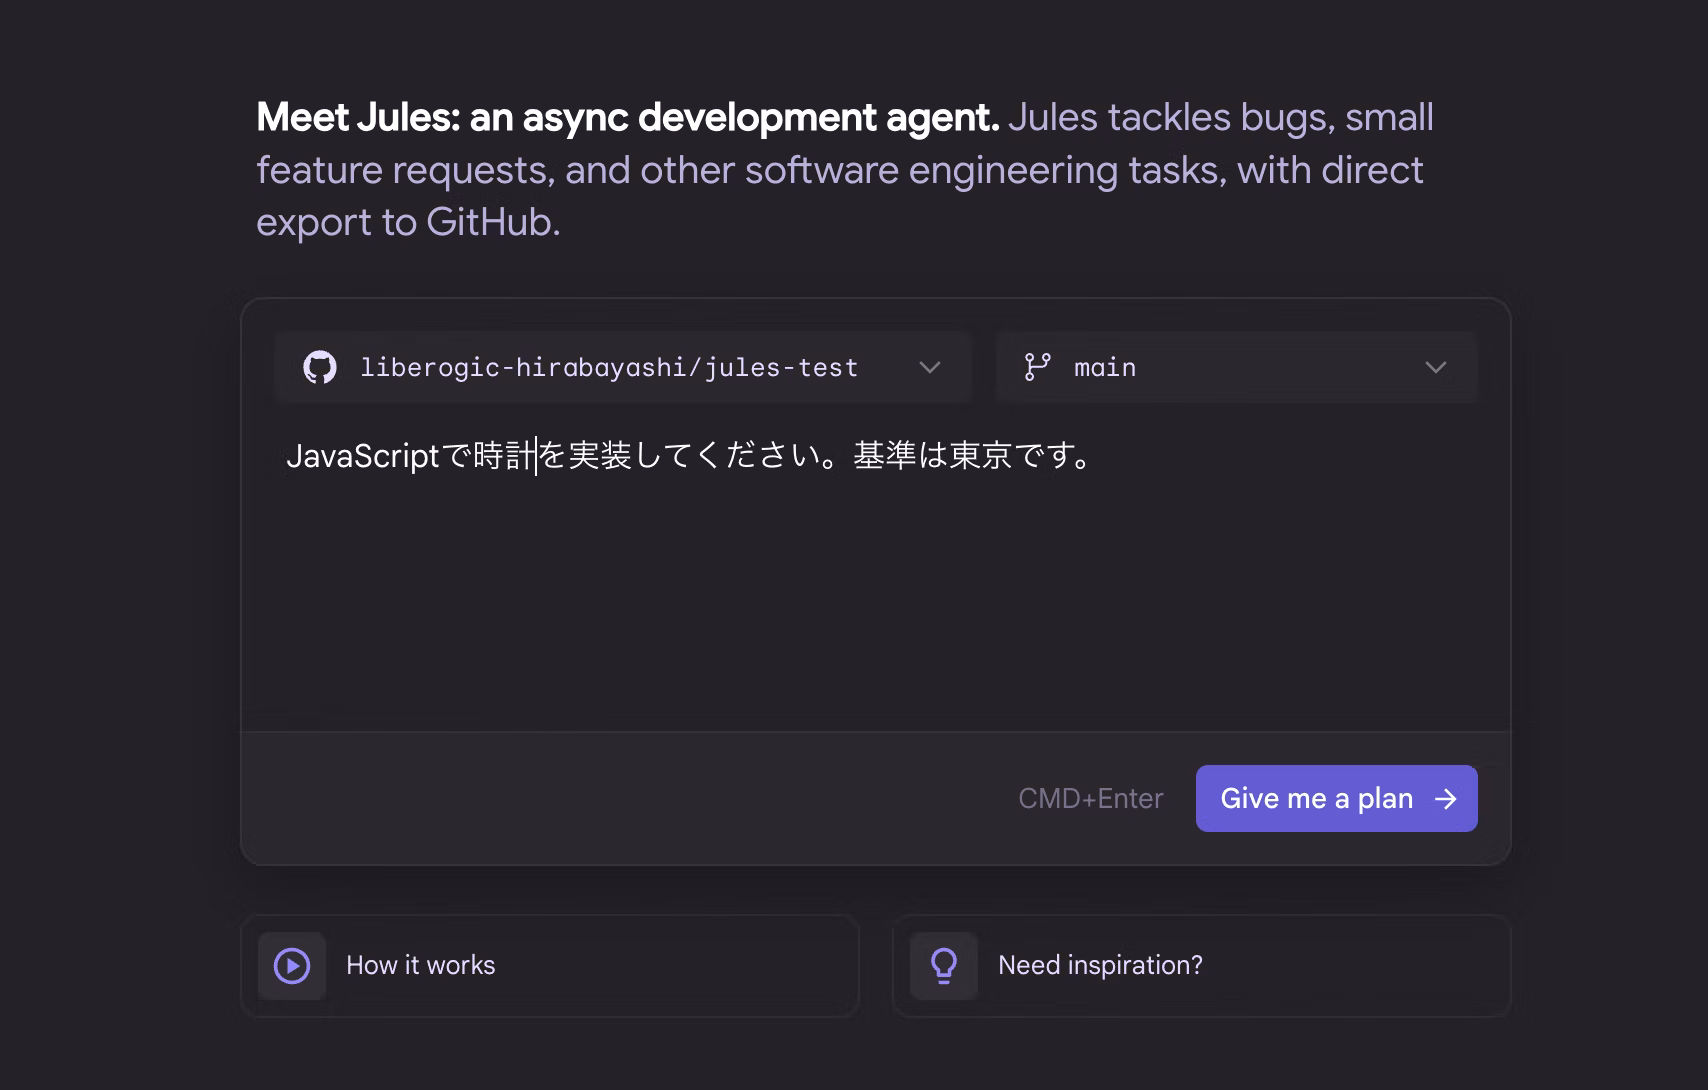Click the lightbulb icon for inspiration

(x=944, y=966)
